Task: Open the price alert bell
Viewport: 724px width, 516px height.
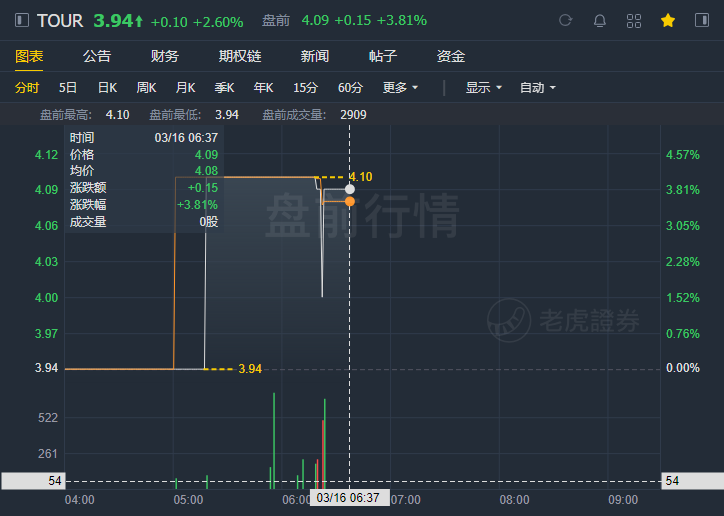Action: [x=600, y=20]
